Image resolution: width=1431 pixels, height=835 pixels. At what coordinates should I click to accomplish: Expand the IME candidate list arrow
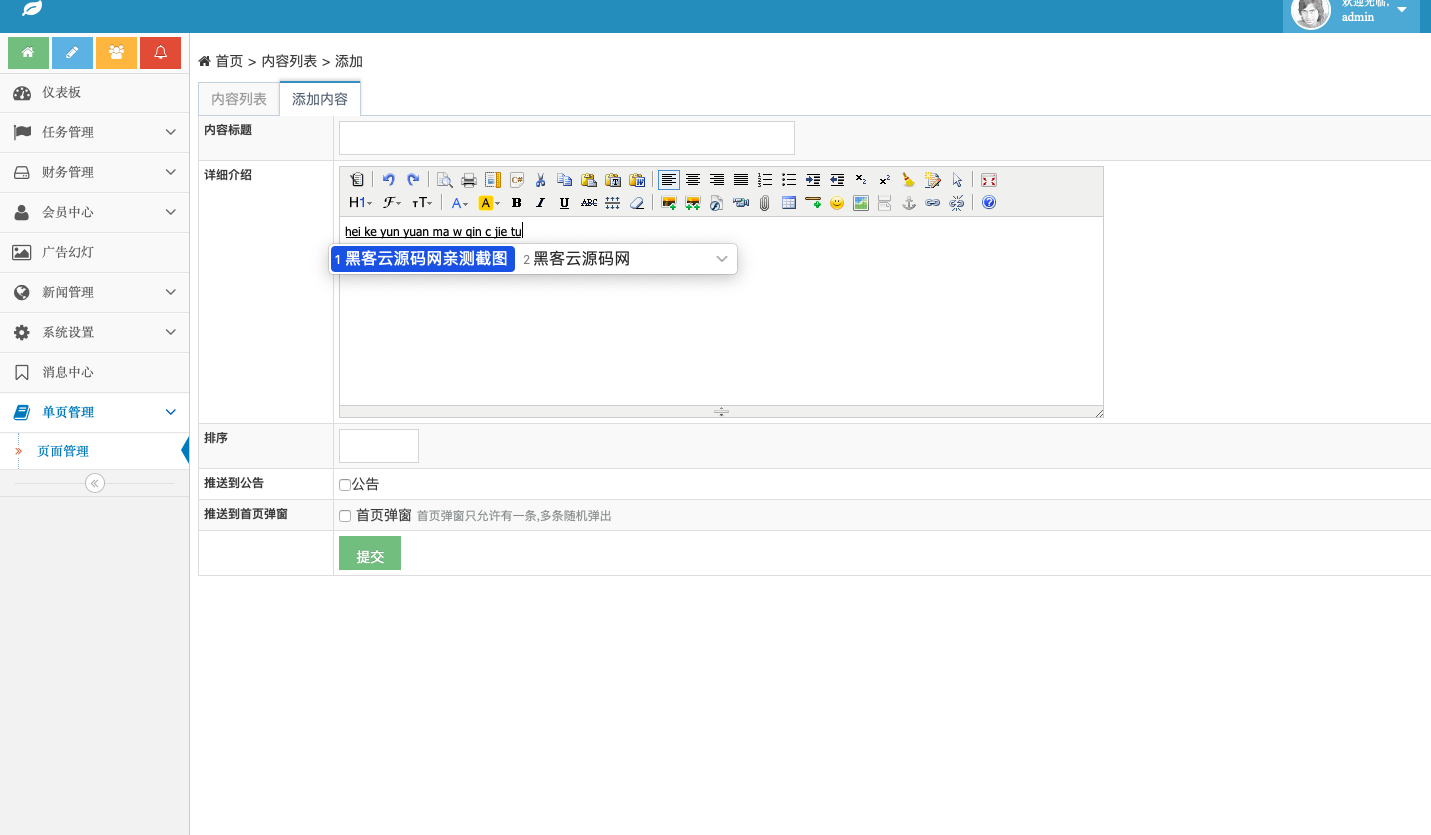[x=721, y=260]
